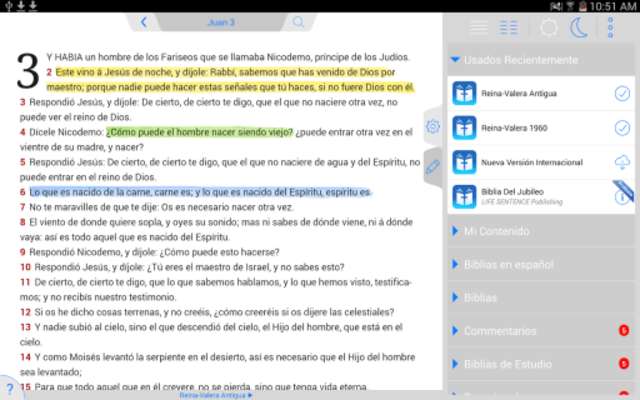
Task: Open the three-dot overflow menu
Action: pyautogui.click(x=611, y=27)
